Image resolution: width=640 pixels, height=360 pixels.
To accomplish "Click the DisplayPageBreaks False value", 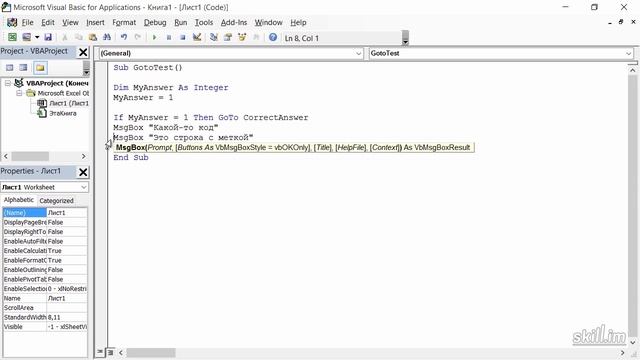I will [67, 222].
